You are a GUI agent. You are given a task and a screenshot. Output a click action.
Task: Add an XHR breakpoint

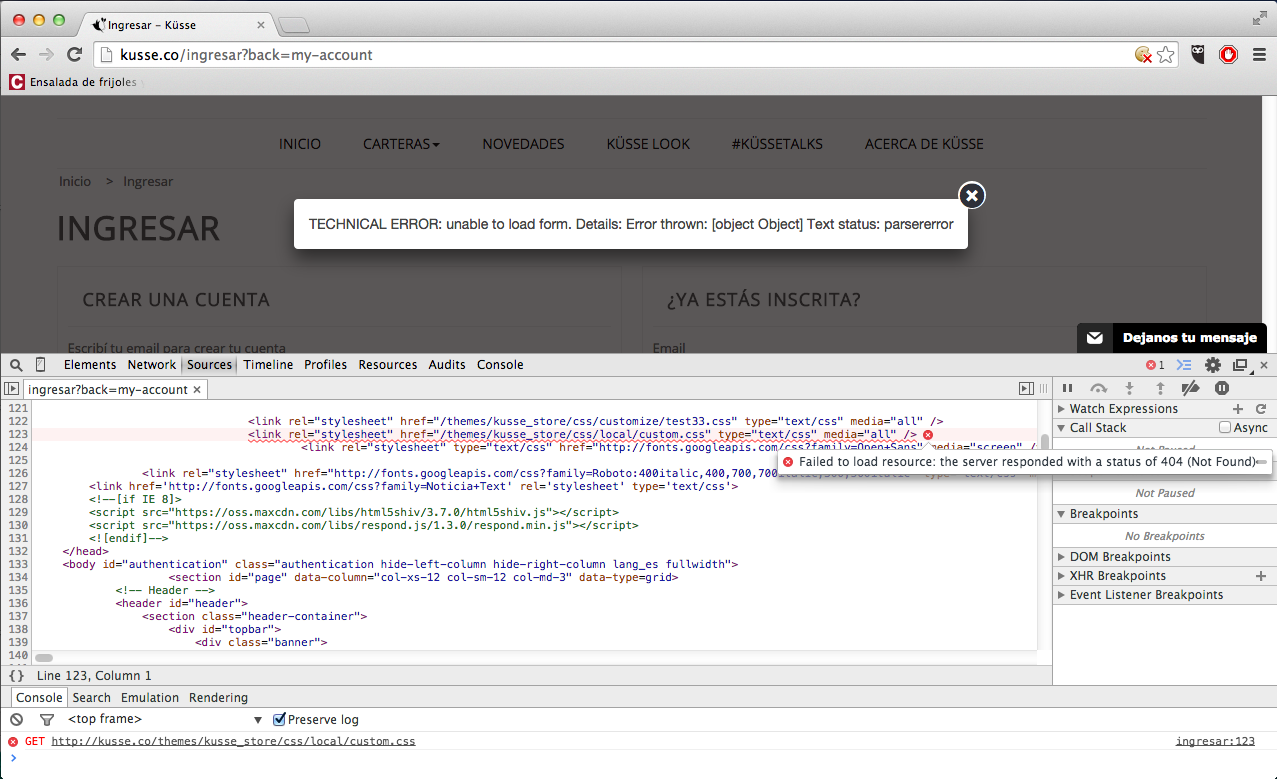pyautogui.click(x=1261, y=576)
